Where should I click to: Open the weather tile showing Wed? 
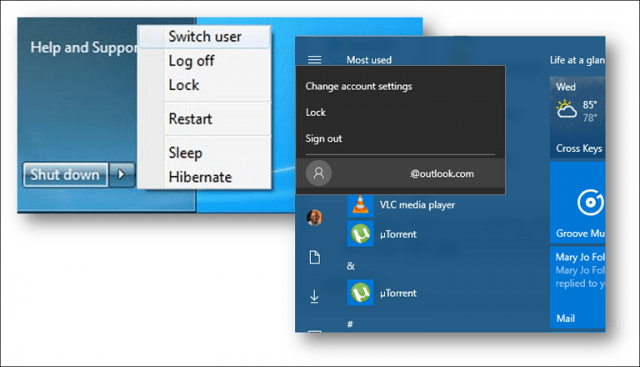578,117
